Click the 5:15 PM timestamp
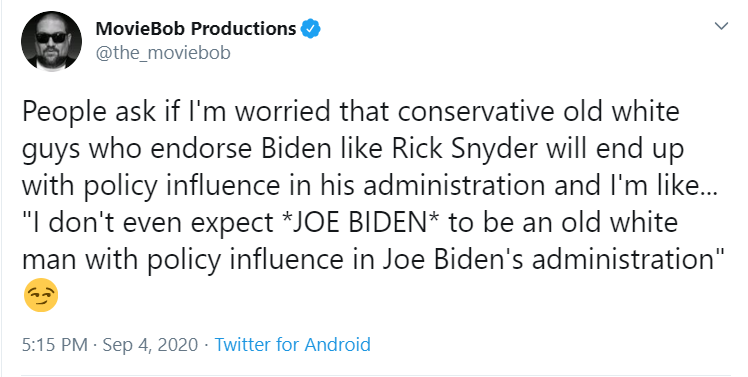The height and width of the screenshot is (377, 748). 54,344
